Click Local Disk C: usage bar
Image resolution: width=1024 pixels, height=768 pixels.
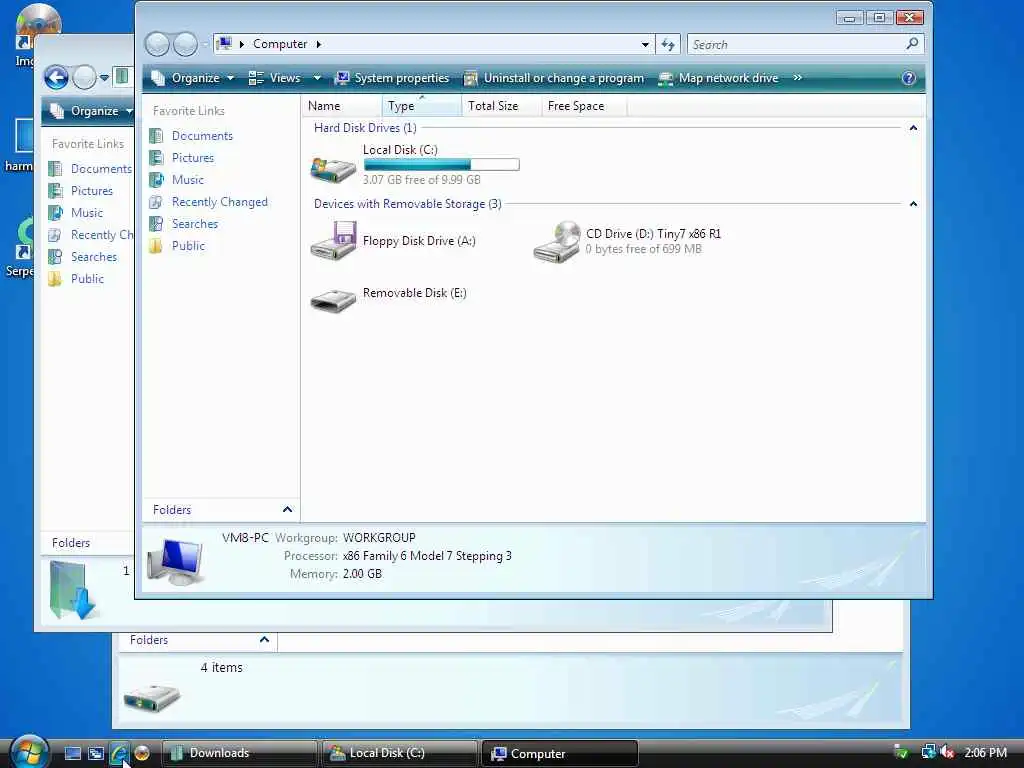[441, 165]
